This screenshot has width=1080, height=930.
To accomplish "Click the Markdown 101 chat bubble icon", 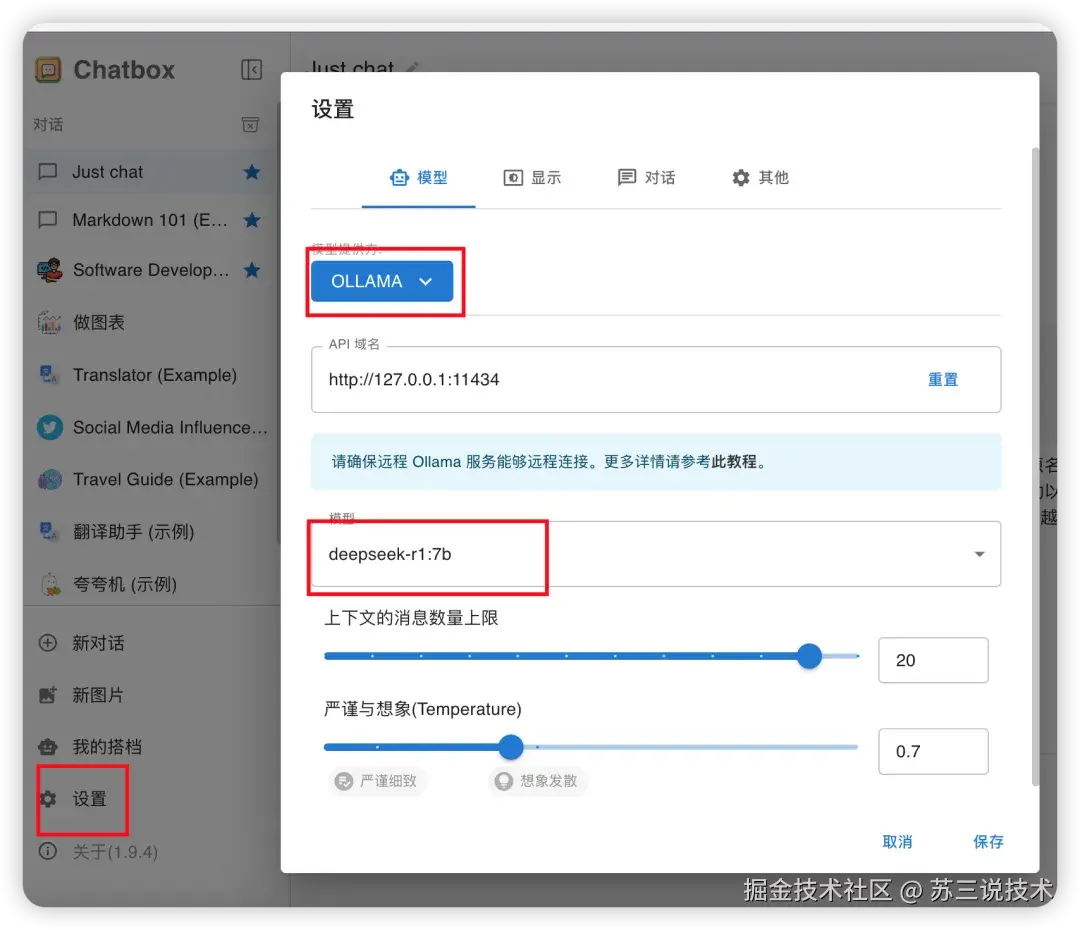I will [x=48, y=220].
